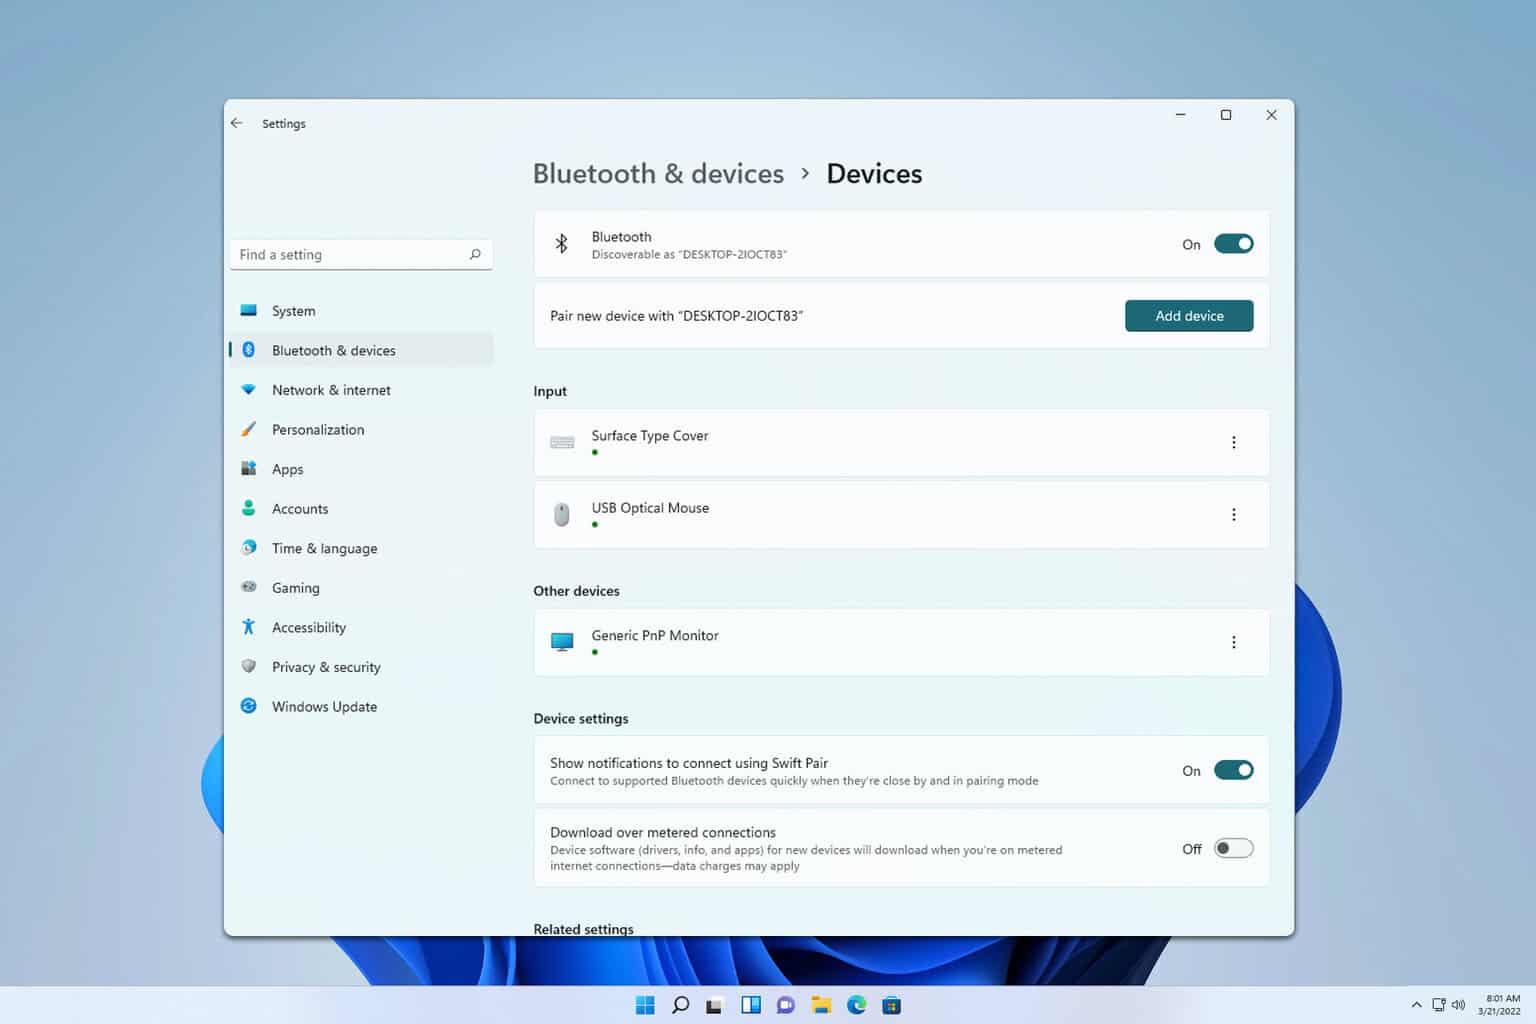Open Privacy & security settings
This screenshot has width=1536, height=1024.
point(361,667)
